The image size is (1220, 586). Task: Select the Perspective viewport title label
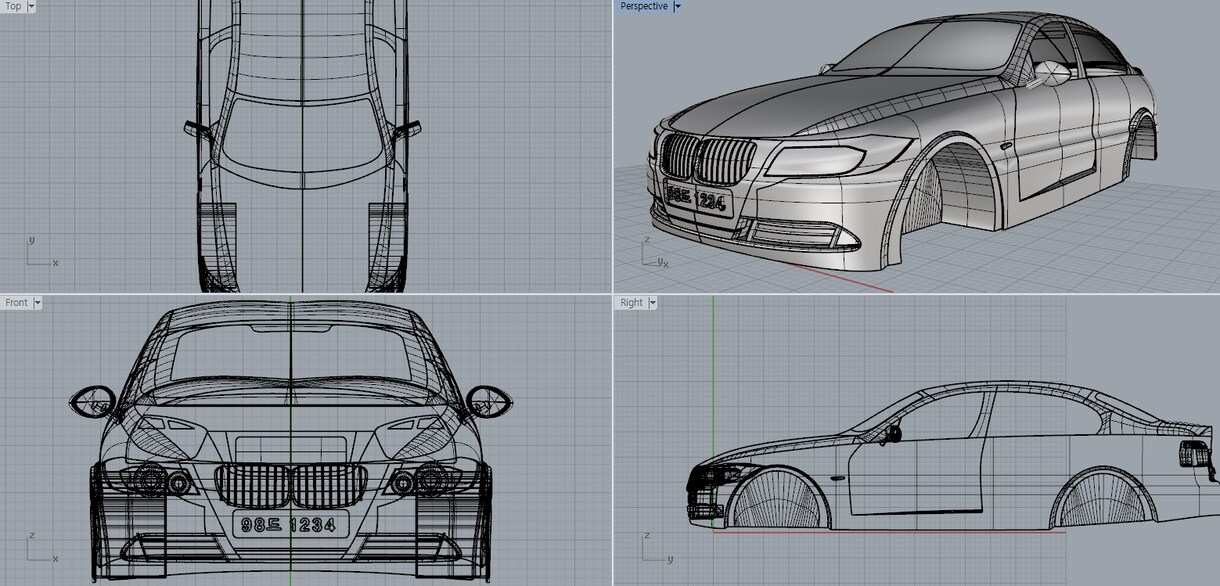pos(644,6)
